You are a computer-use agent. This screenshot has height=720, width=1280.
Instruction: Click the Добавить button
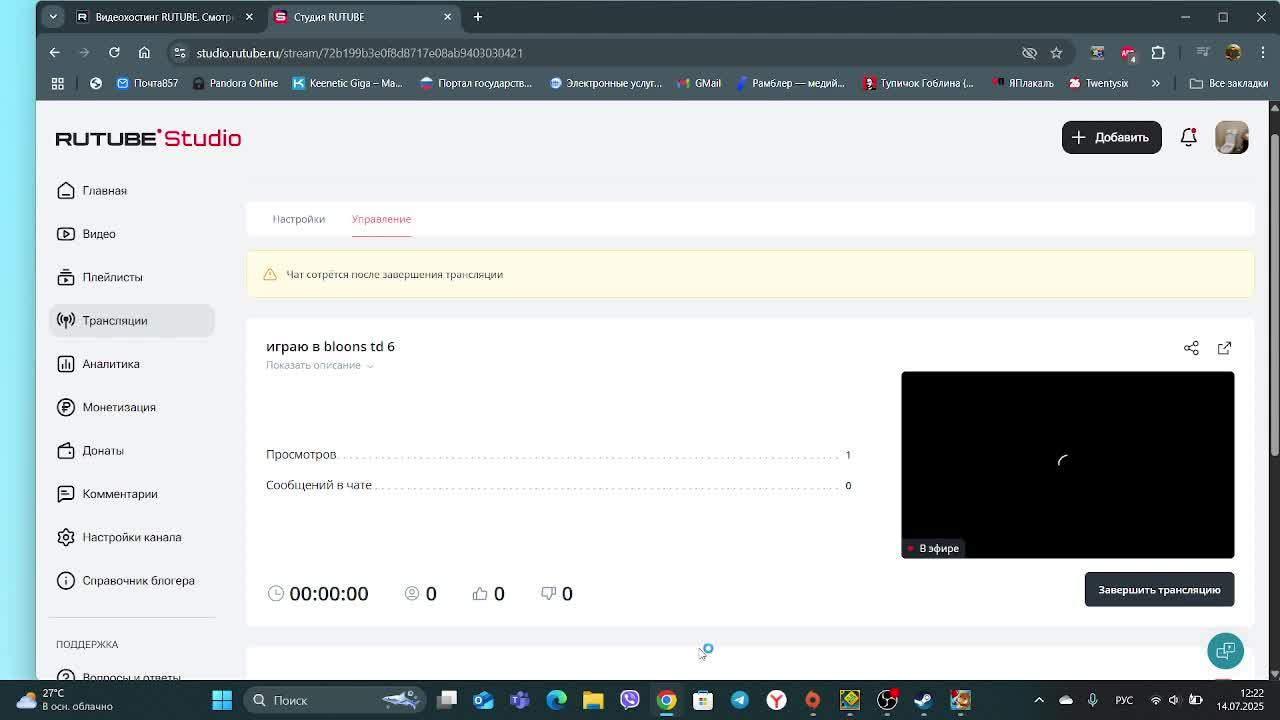1111,137
